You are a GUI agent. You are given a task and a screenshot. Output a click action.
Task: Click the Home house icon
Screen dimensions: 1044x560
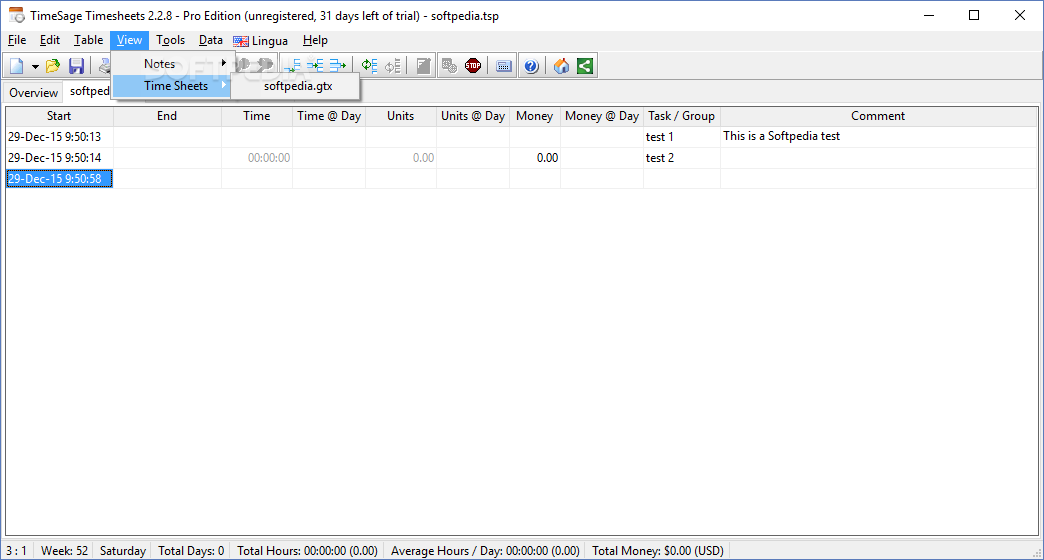561,66
